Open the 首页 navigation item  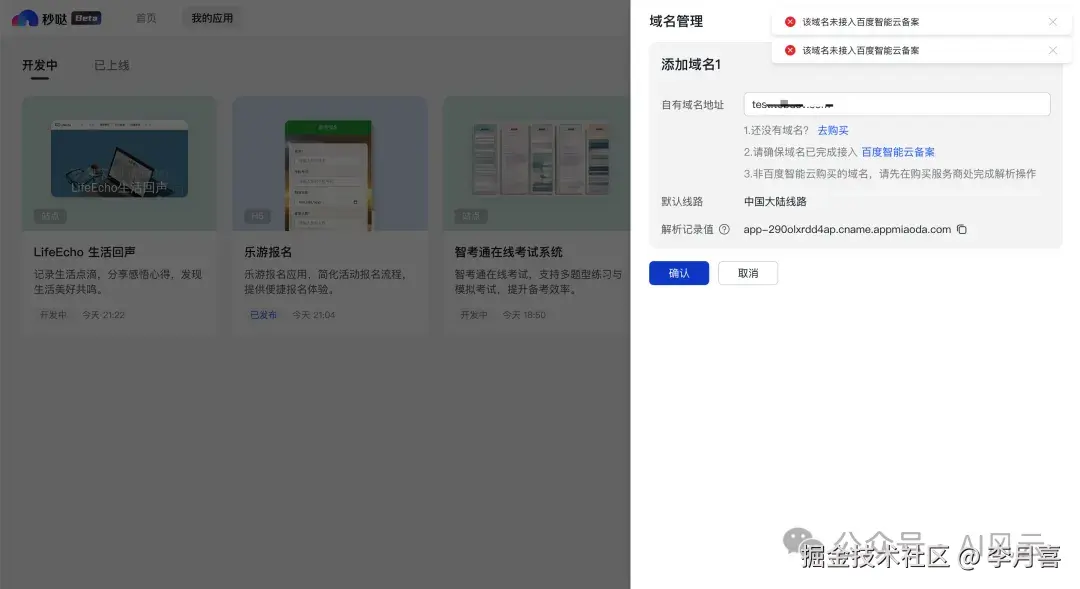pos(148,17)
